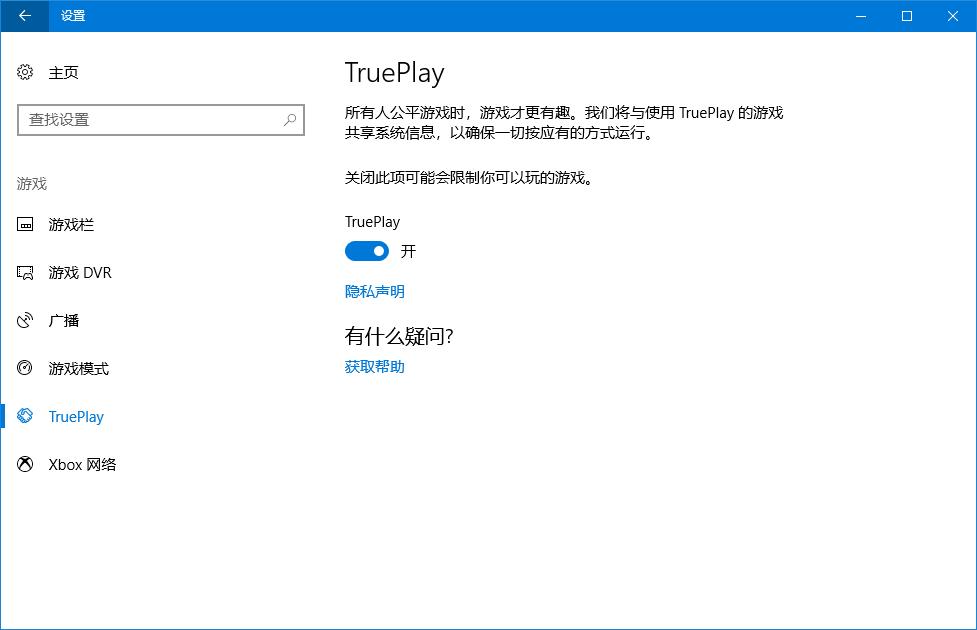This screenshot has height=630, width=977.
Task: Open the 游戏 DVR page
Action: (80, 272)
